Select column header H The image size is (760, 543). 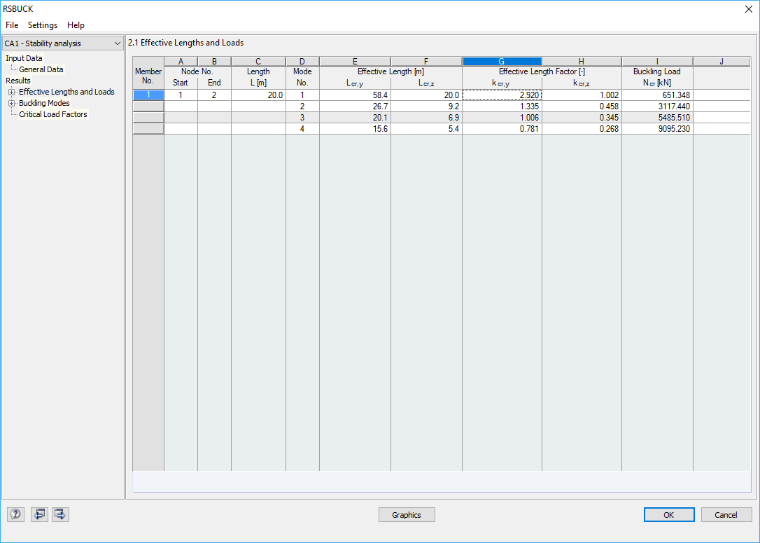[581, 61]
